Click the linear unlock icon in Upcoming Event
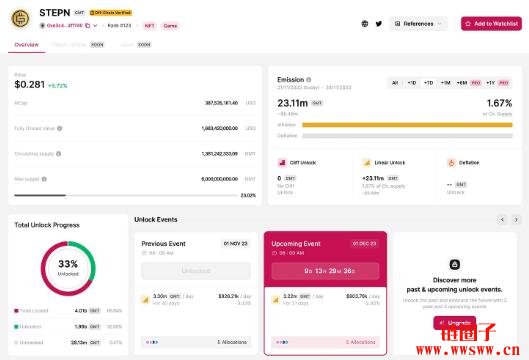The width and height of the screenshot is (529, 360). pyautogui.click(x=276, y=299)
